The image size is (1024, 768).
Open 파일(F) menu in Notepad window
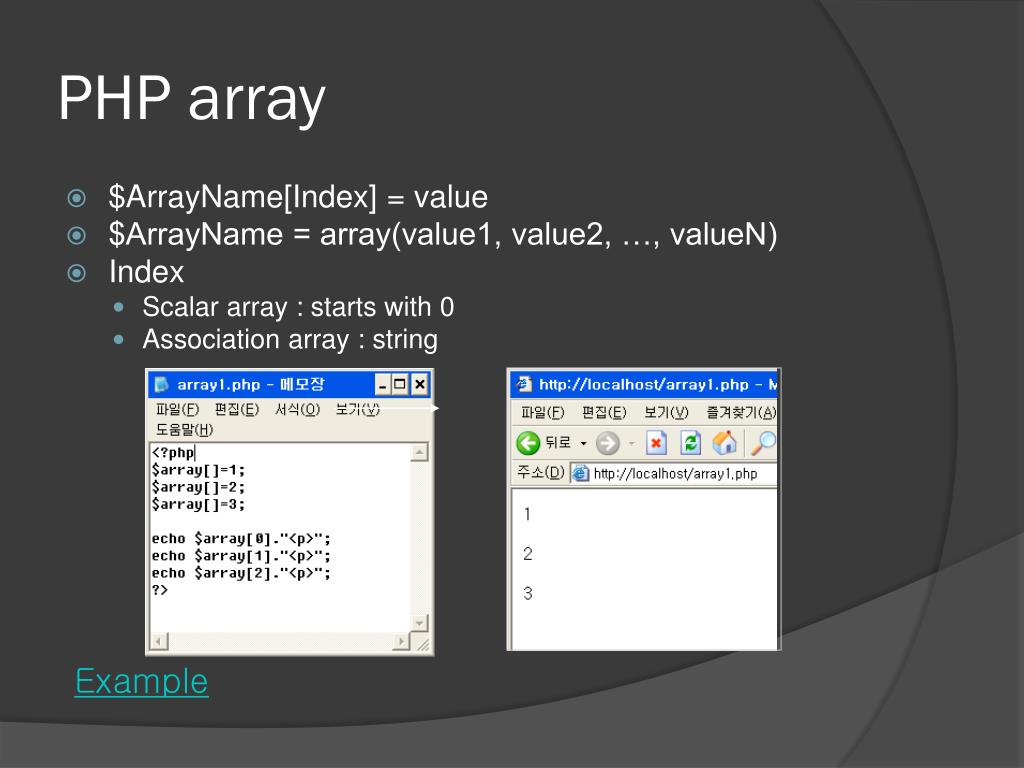coord(177,409)
